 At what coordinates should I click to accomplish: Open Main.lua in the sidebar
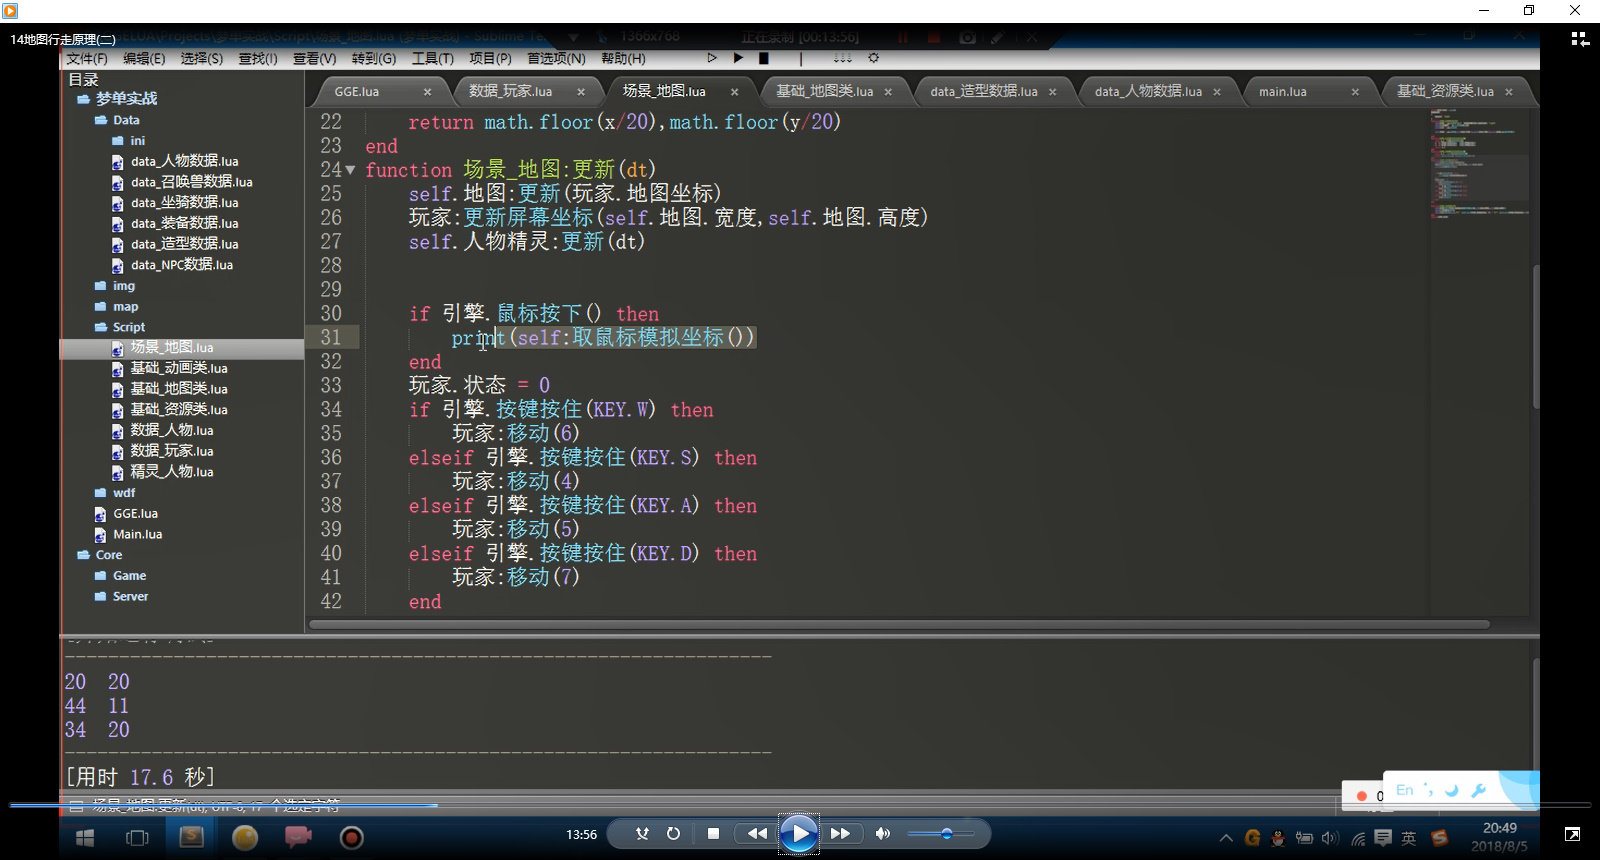click(137, 534)
